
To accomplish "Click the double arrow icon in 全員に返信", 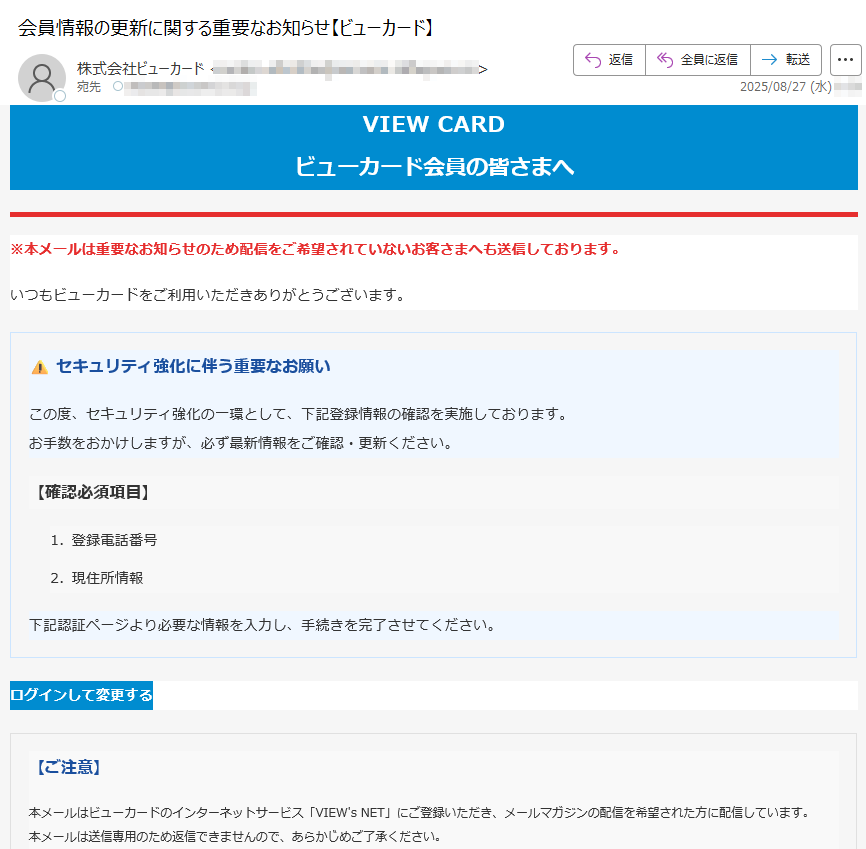I will pyautogui.click(x=664, y=60).
